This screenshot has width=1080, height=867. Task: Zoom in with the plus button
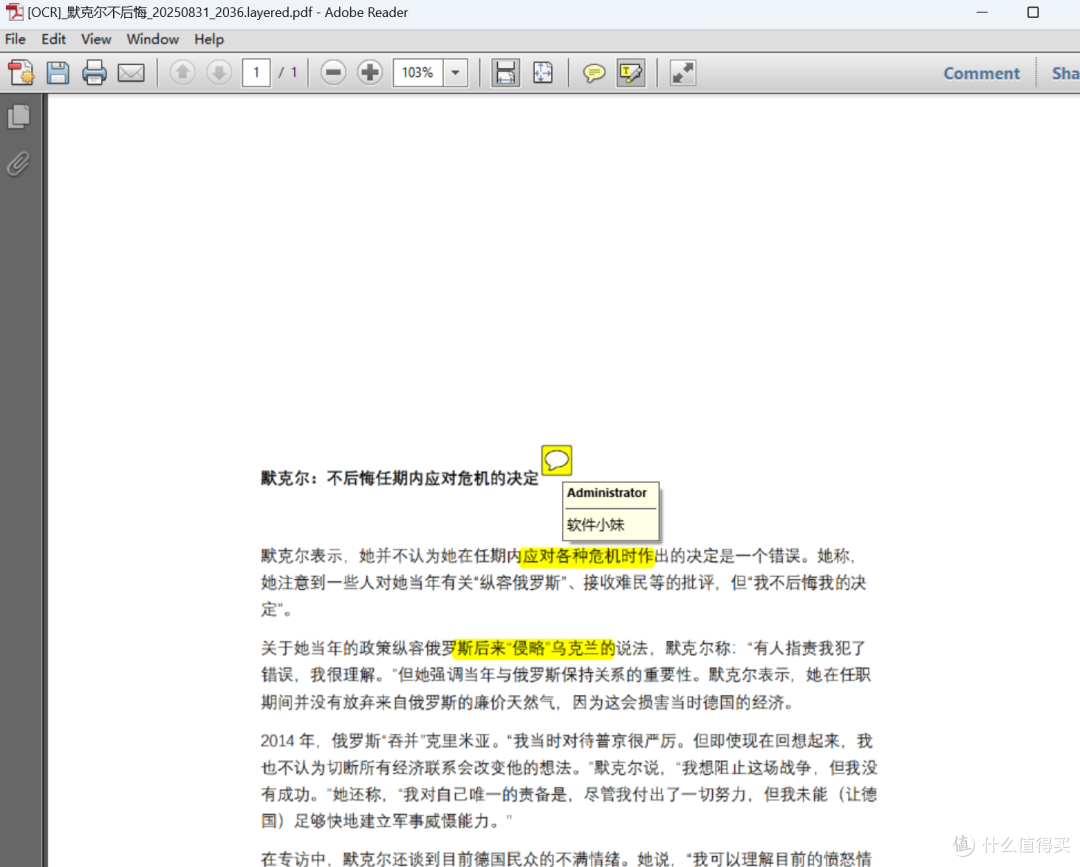tap(370, 72)
